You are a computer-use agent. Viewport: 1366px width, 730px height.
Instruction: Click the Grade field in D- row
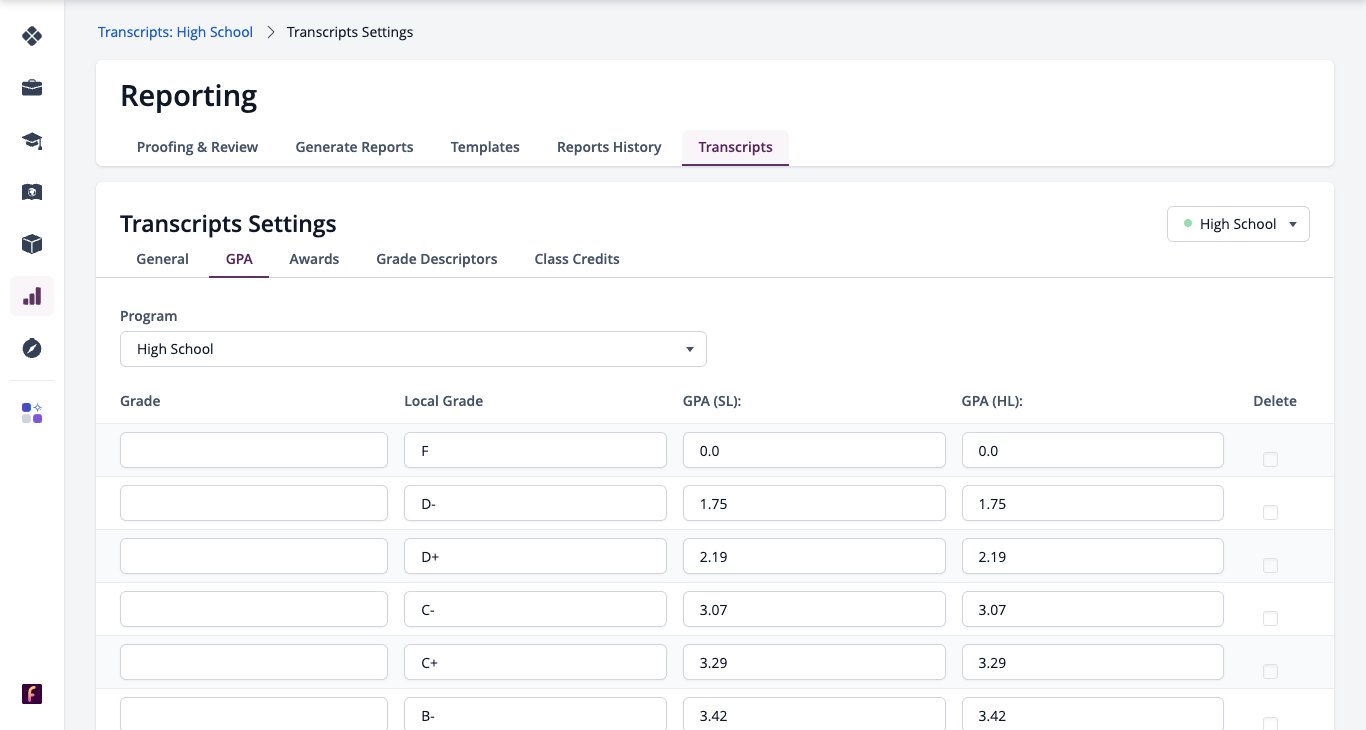(x=254, y=503)
